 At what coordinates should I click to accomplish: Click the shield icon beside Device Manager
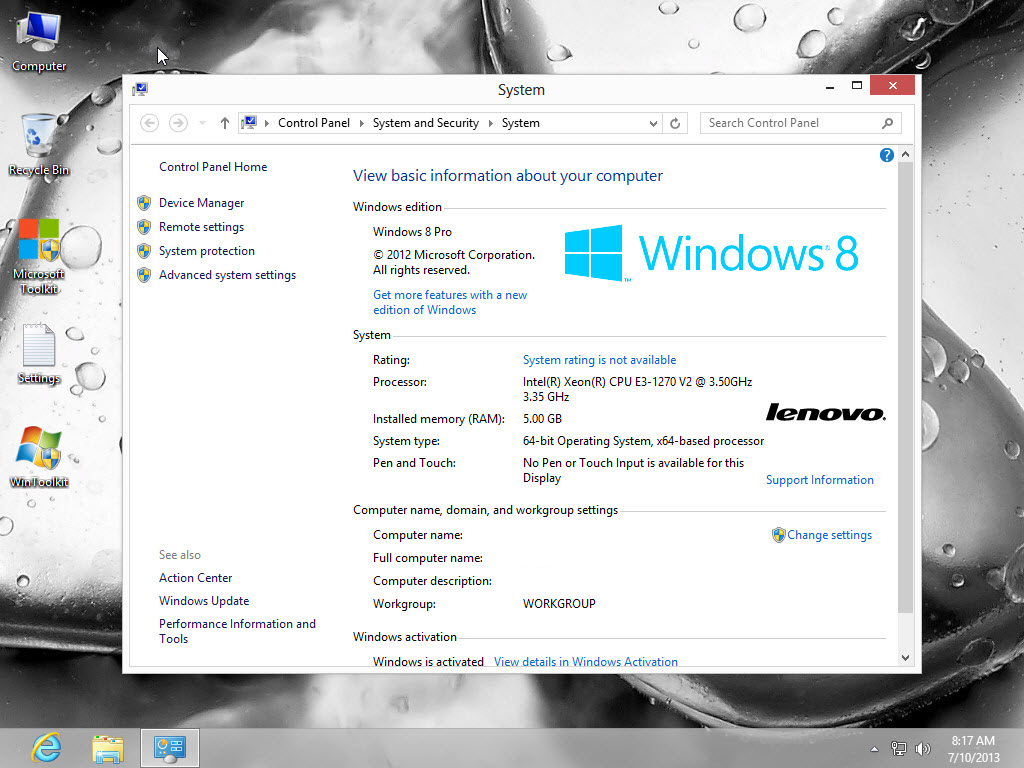pos(144,203)
